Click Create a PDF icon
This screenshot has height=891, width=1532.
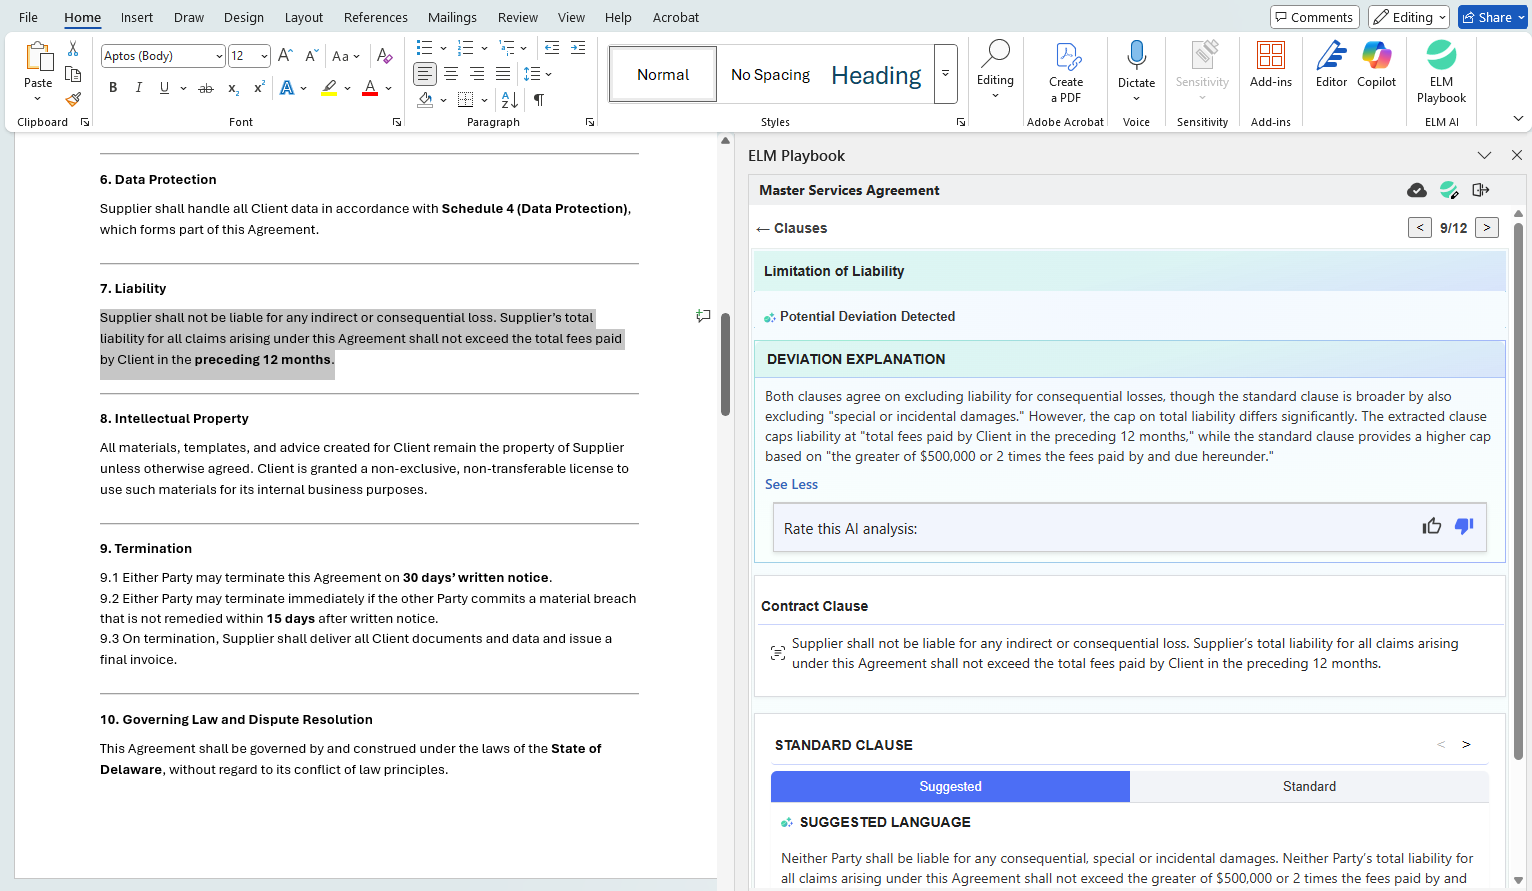pos(1066,58)
